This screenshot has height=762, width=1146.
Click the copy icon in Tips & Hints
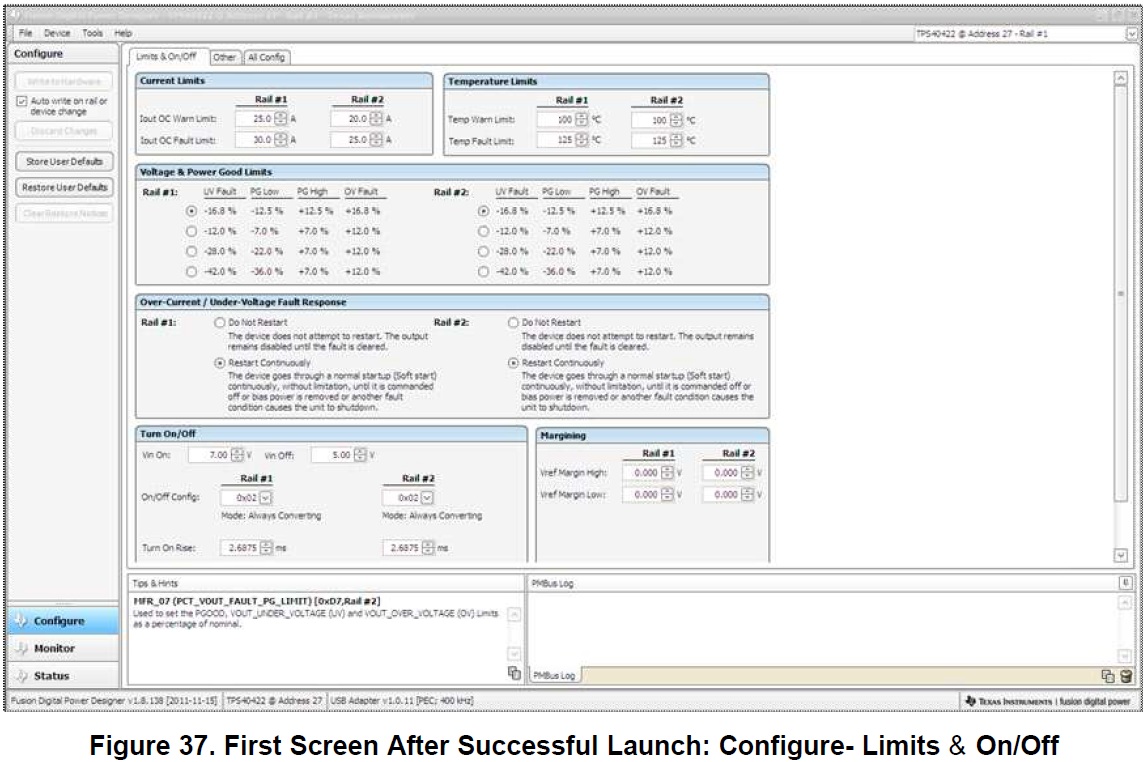click(514, 673)
